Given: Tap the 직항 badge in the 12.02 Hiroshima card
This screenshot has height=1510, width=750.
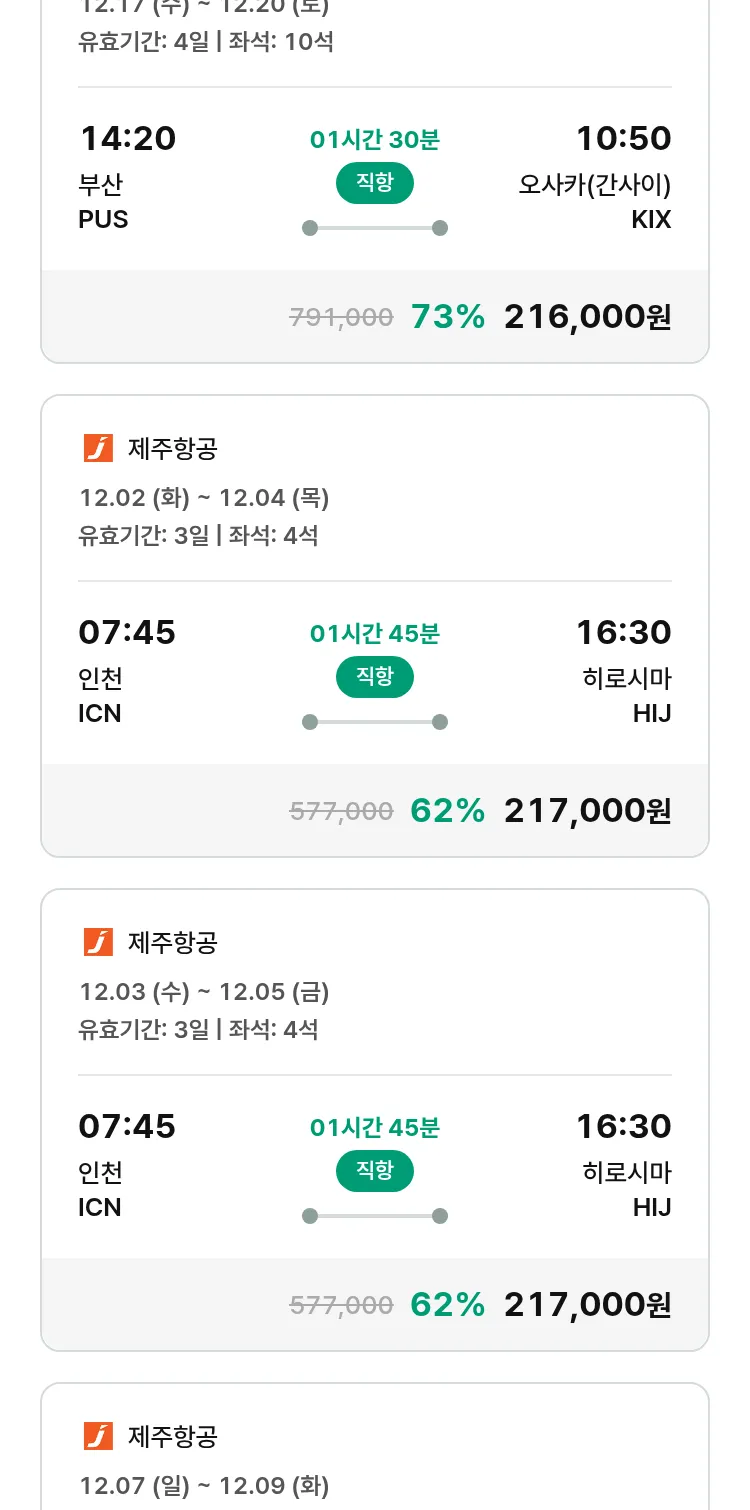Looking at the screenshot, I should click(374, 677).
